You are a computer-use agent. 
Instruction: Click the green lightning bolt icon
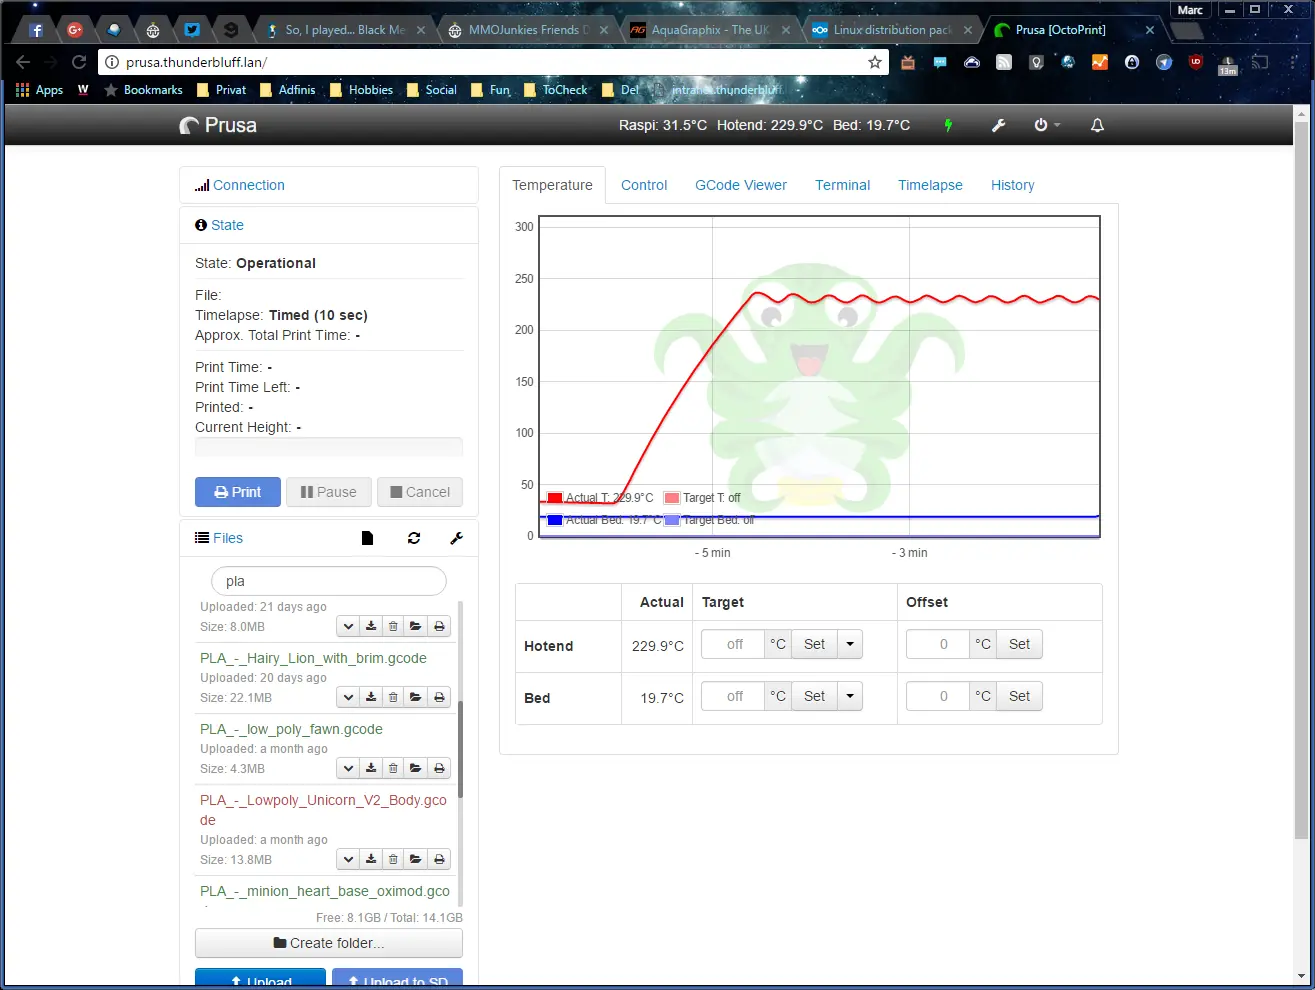948,125
